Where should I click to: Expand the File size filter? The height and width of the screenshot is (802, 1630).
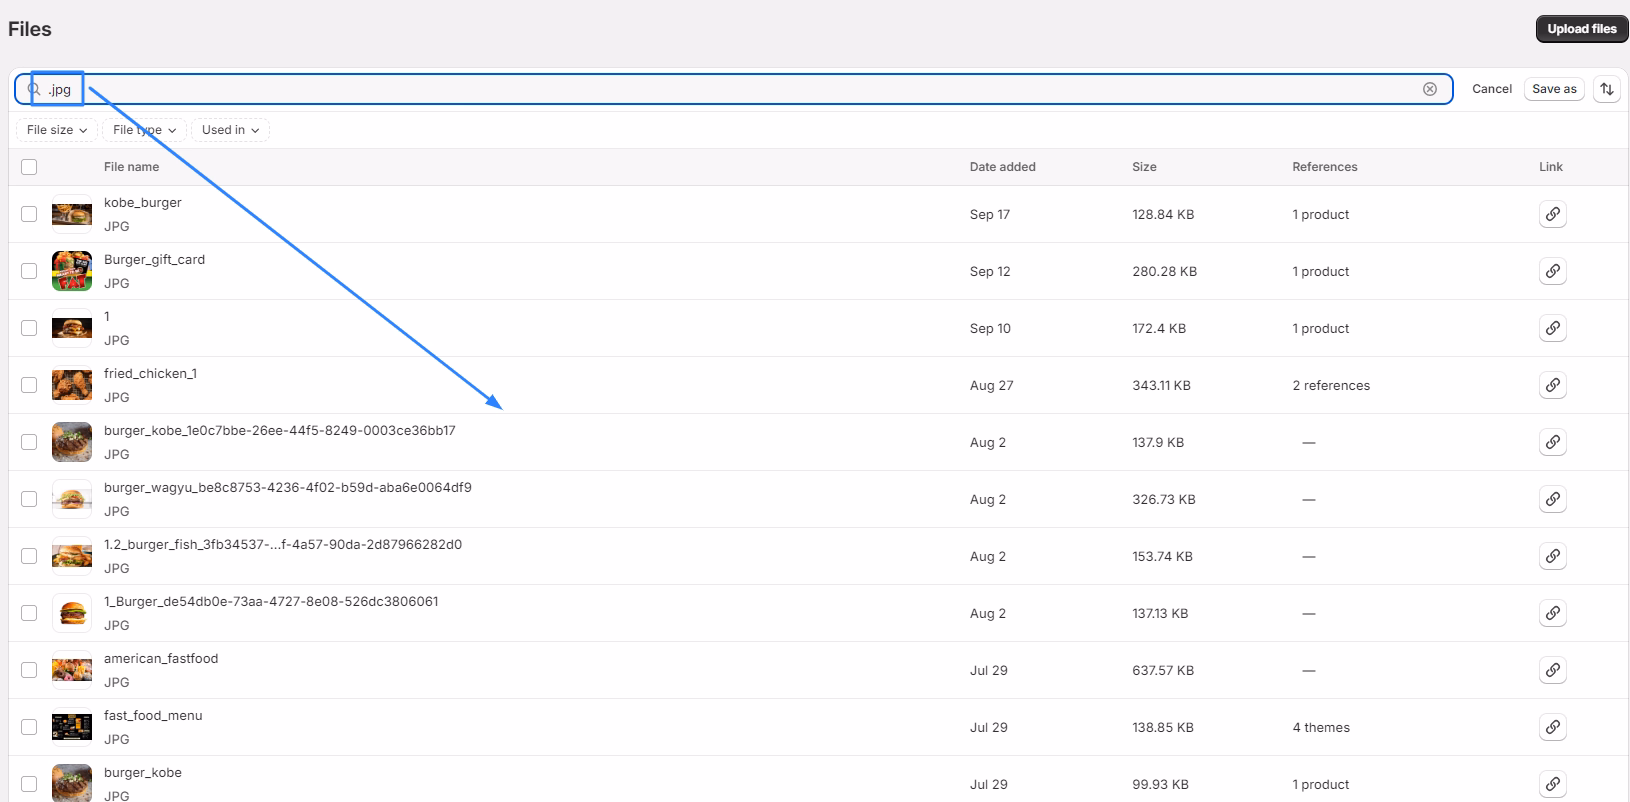[x=57, y=130]
